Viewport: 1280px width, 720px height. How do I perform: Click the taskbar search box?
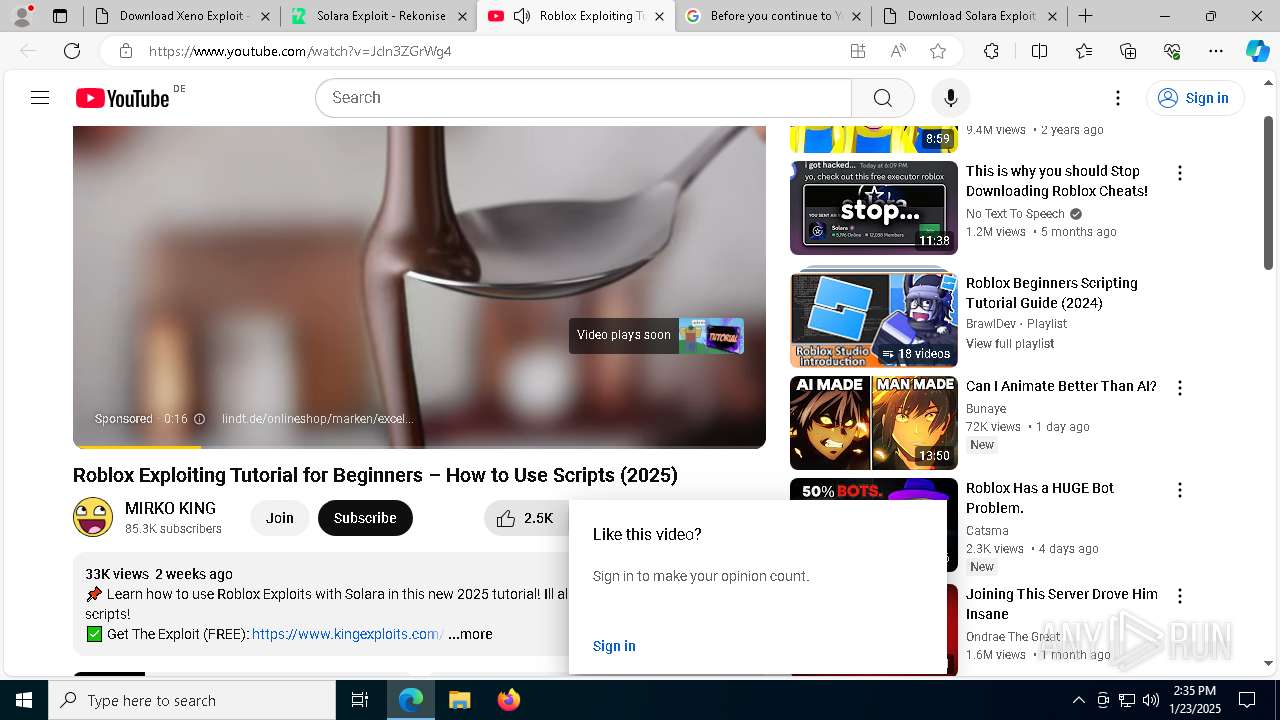click(192, 700)
